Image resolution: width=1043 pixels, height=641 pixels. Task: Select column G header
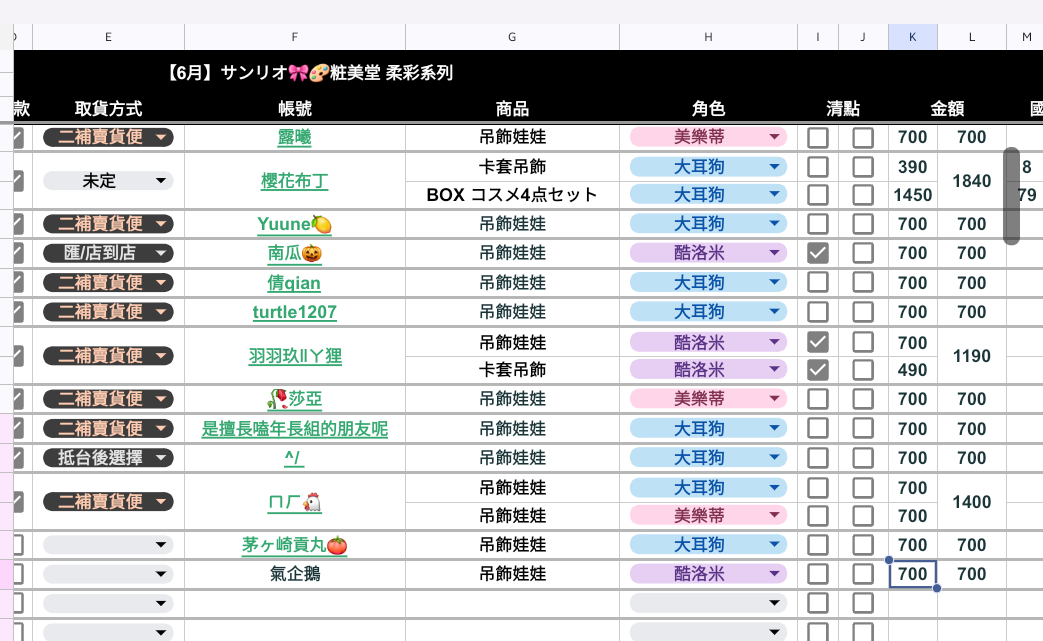pos(512,37)
